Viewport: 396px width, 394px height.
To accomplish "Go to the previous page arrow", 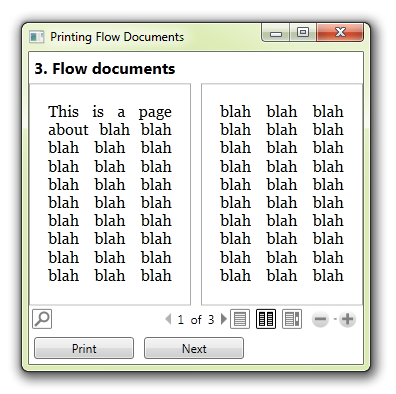I will [x=168, y=319].
